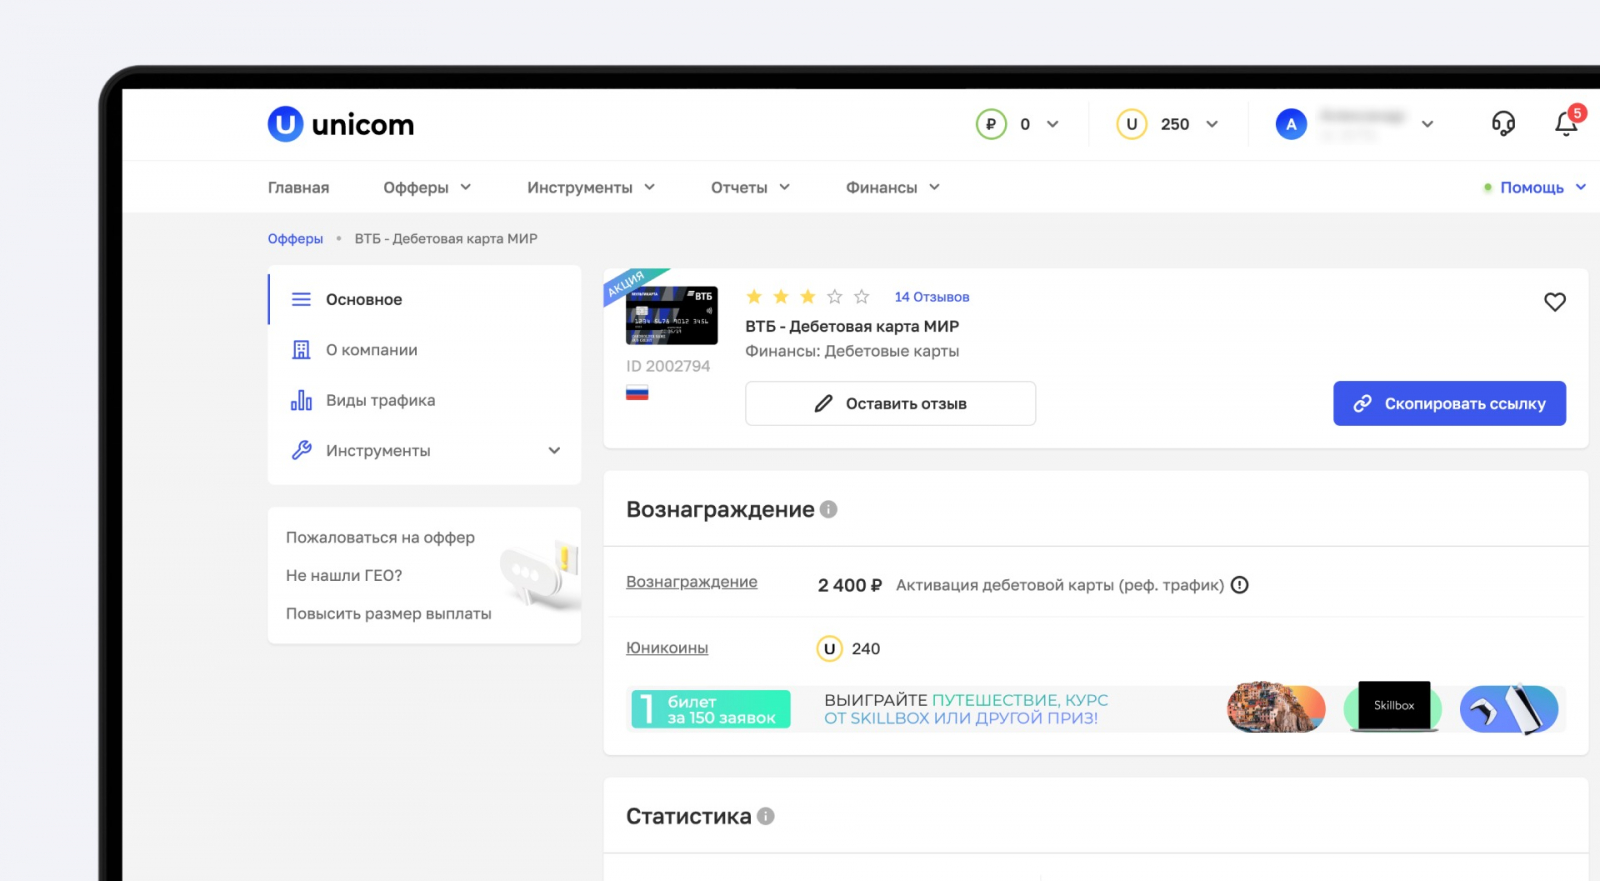
Task: Click the Финансы: Дебетовые карты text
Action: point(852,351)
